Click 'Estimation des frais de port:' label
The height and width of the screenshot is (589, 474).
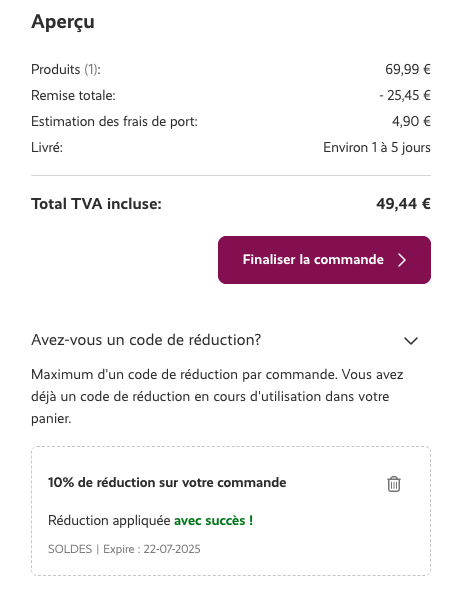114,121
